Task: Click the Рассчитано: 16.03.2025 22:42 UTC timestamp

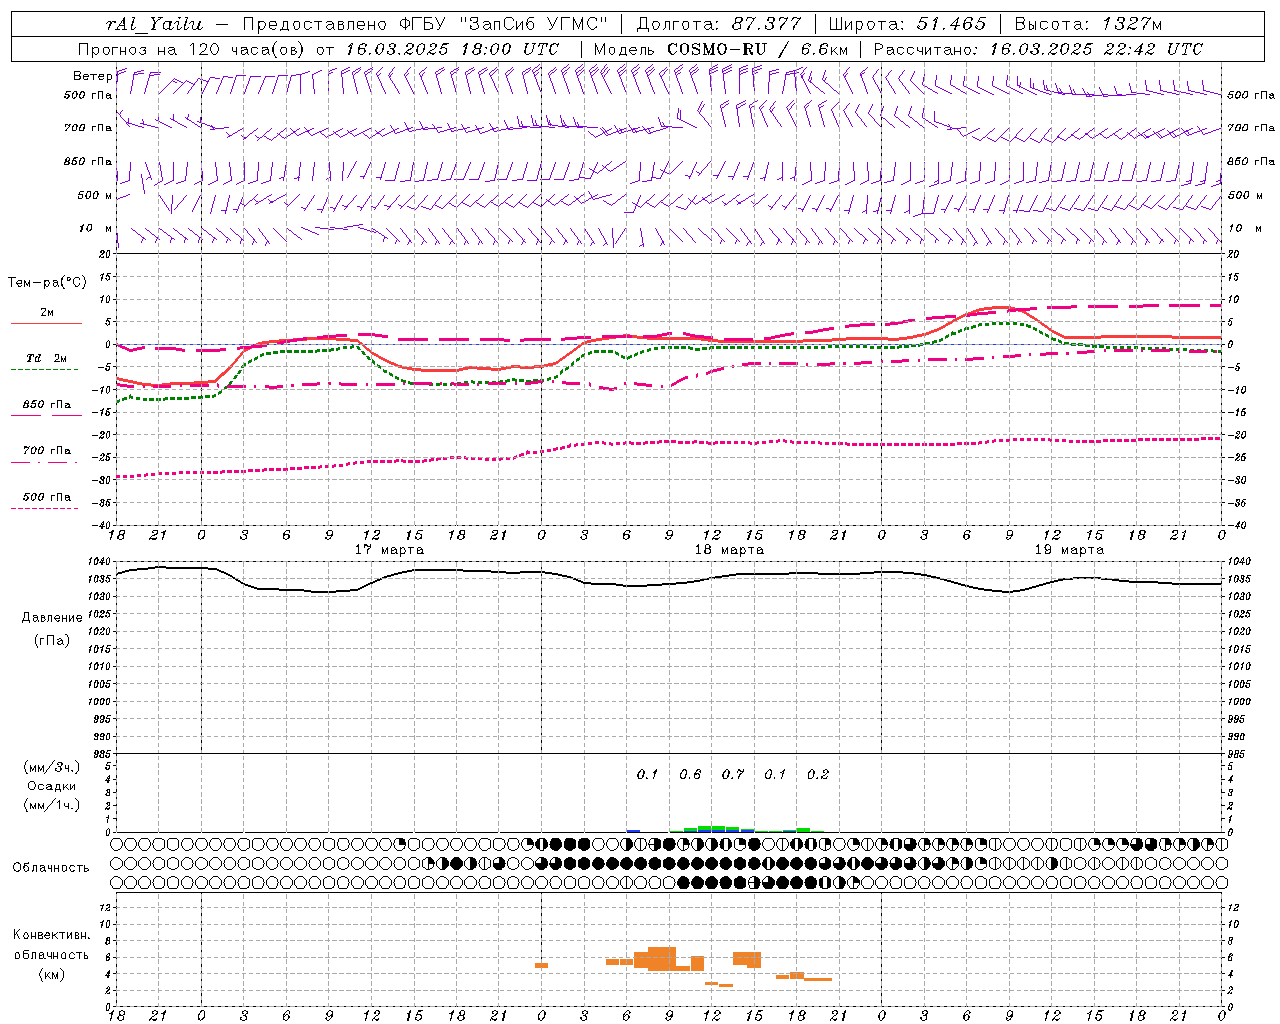Action: click(1038, 49)
